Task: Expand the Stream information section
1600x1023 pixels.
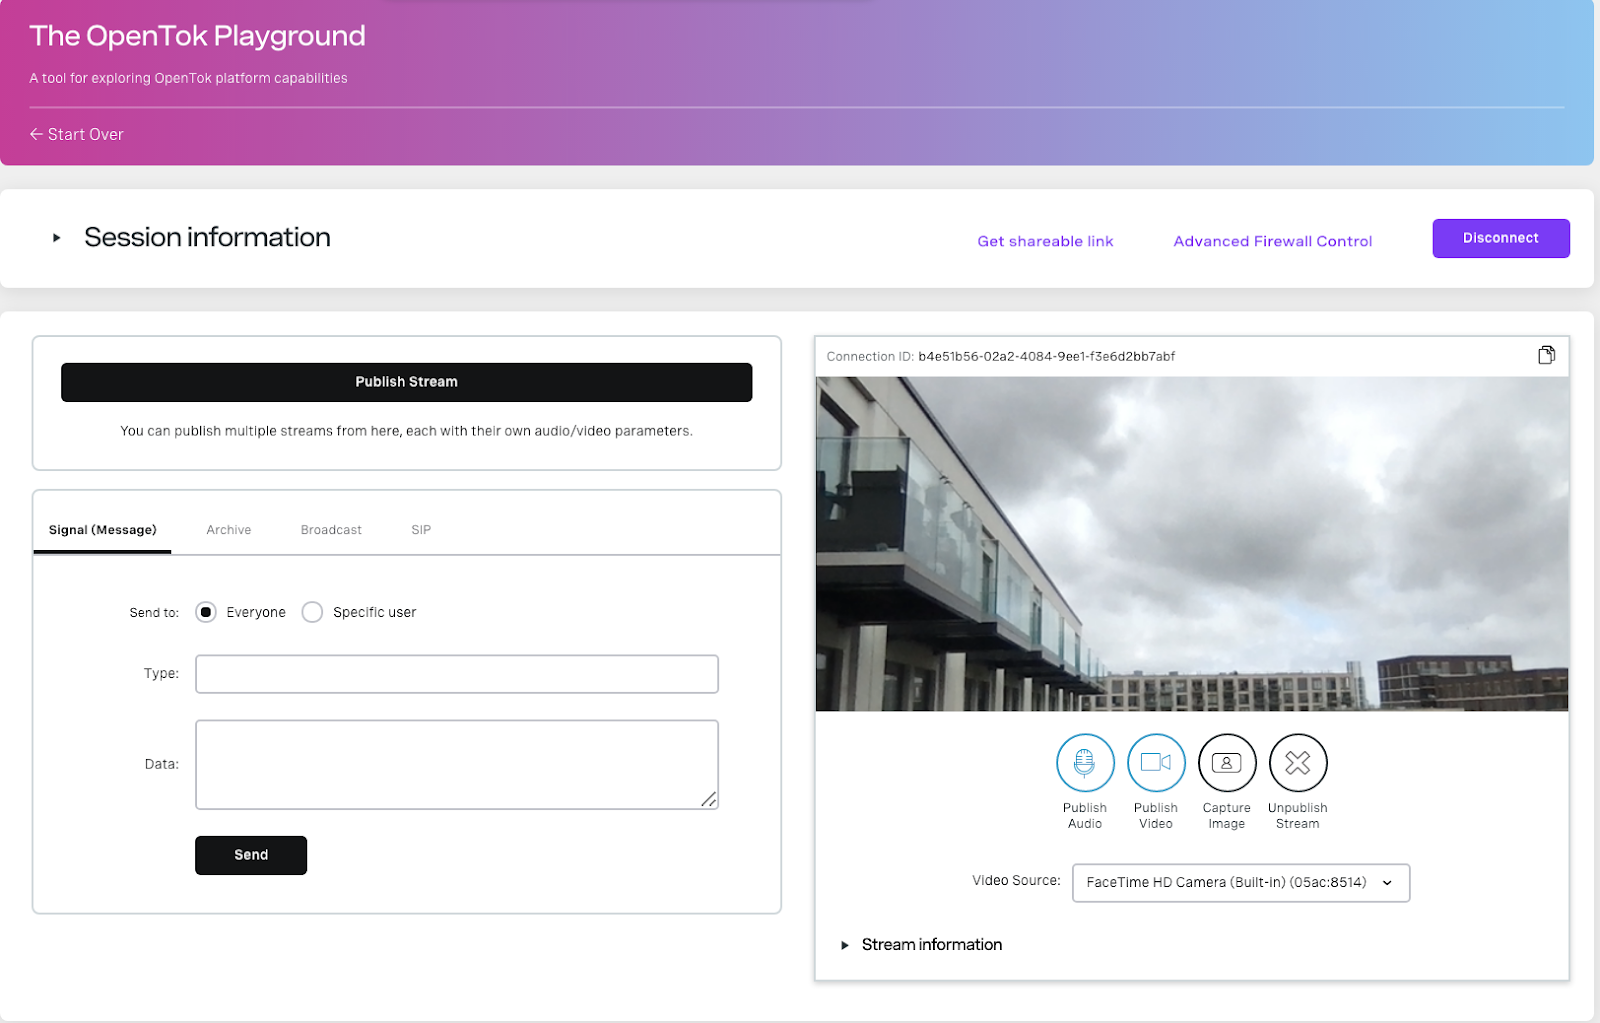Action: tap(845, 945)
